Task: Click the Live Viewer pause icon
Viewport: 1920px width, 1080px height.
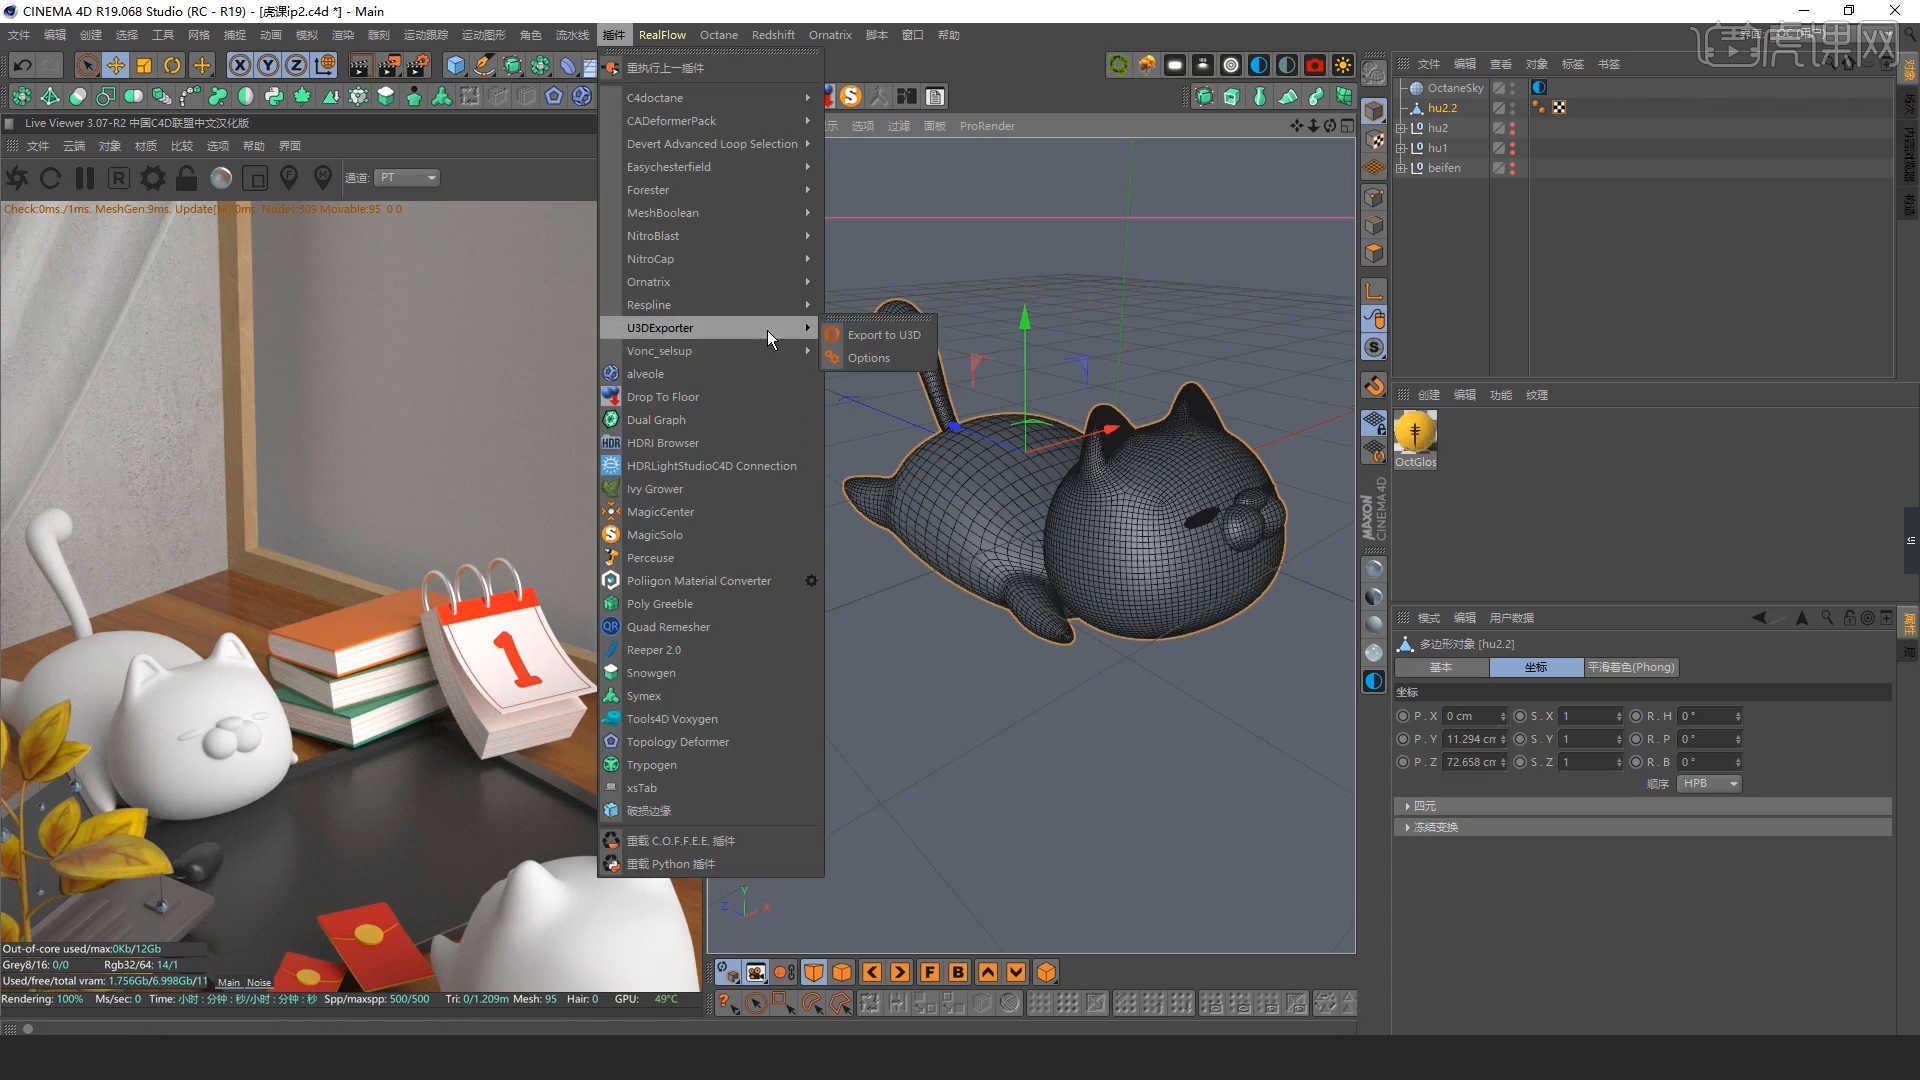Action: tap(85, 178)
